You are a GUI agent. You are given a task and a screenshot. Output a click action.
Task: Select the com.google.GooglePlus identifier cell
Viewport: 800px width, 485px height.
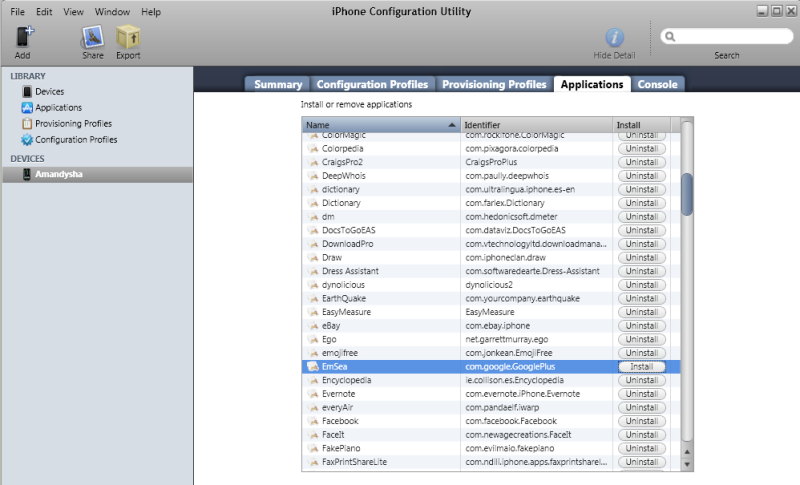(510, 367)
